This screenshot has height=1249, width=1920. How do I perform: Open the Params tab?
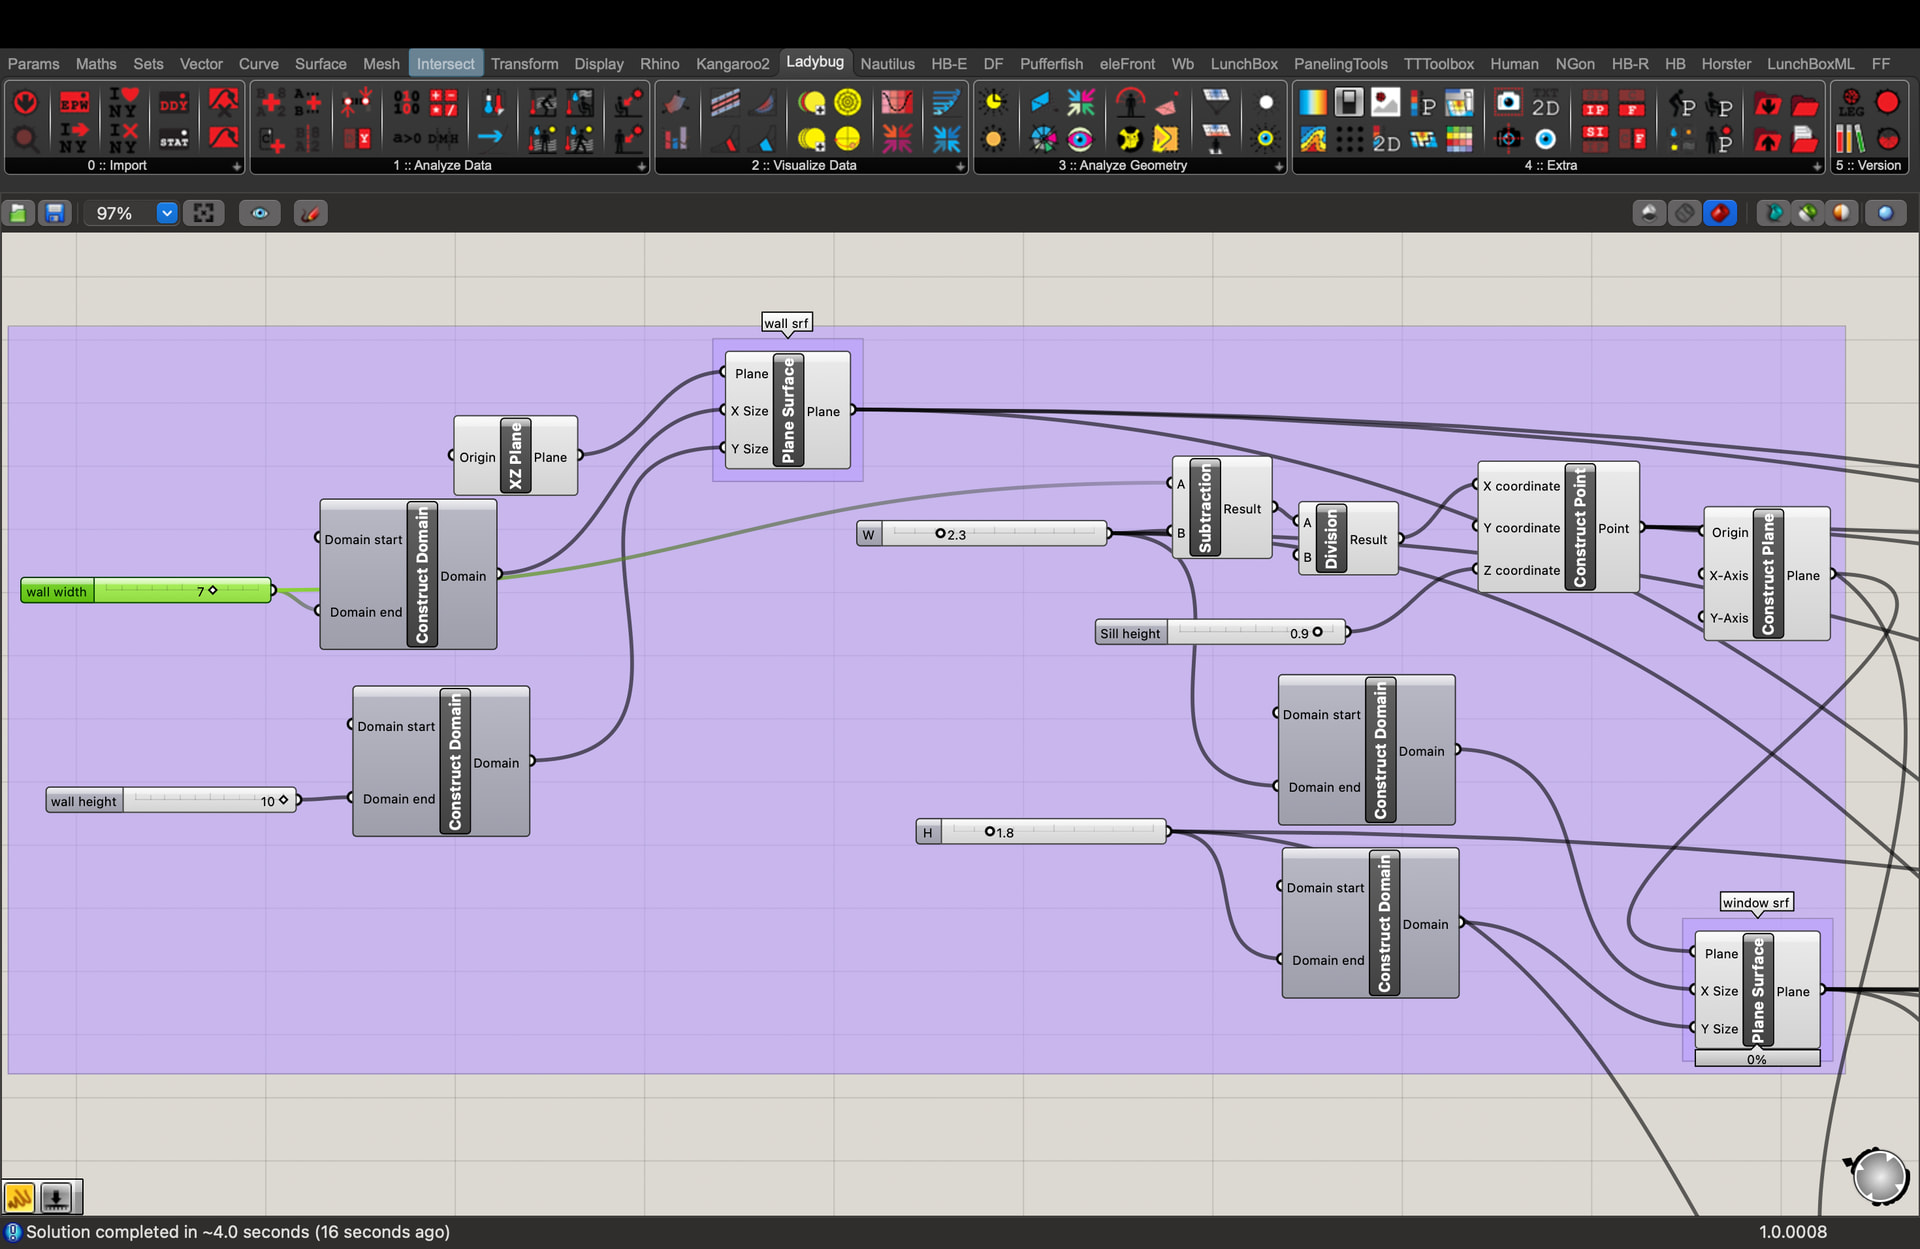tap(34, 64)
